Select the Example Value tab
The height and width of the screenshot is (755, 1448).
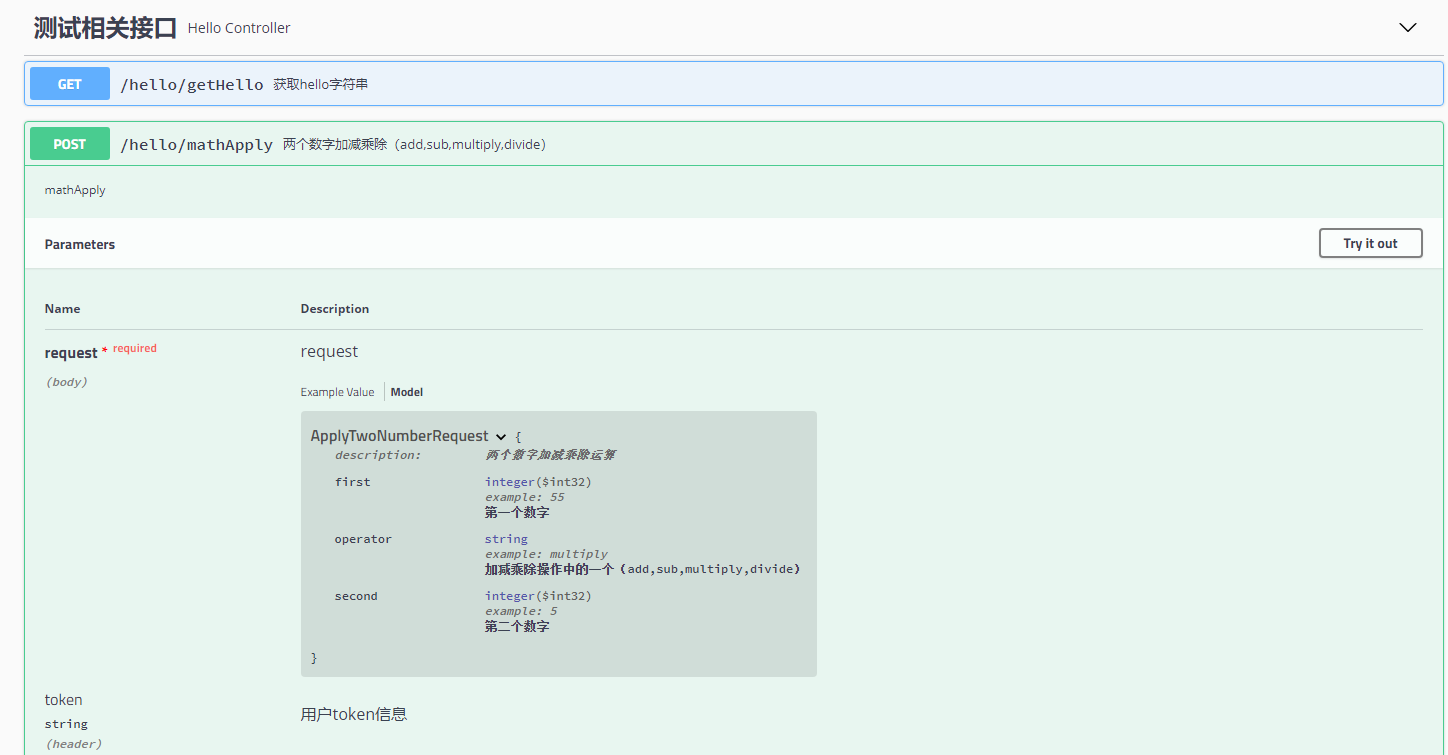[x=337, y=391]
